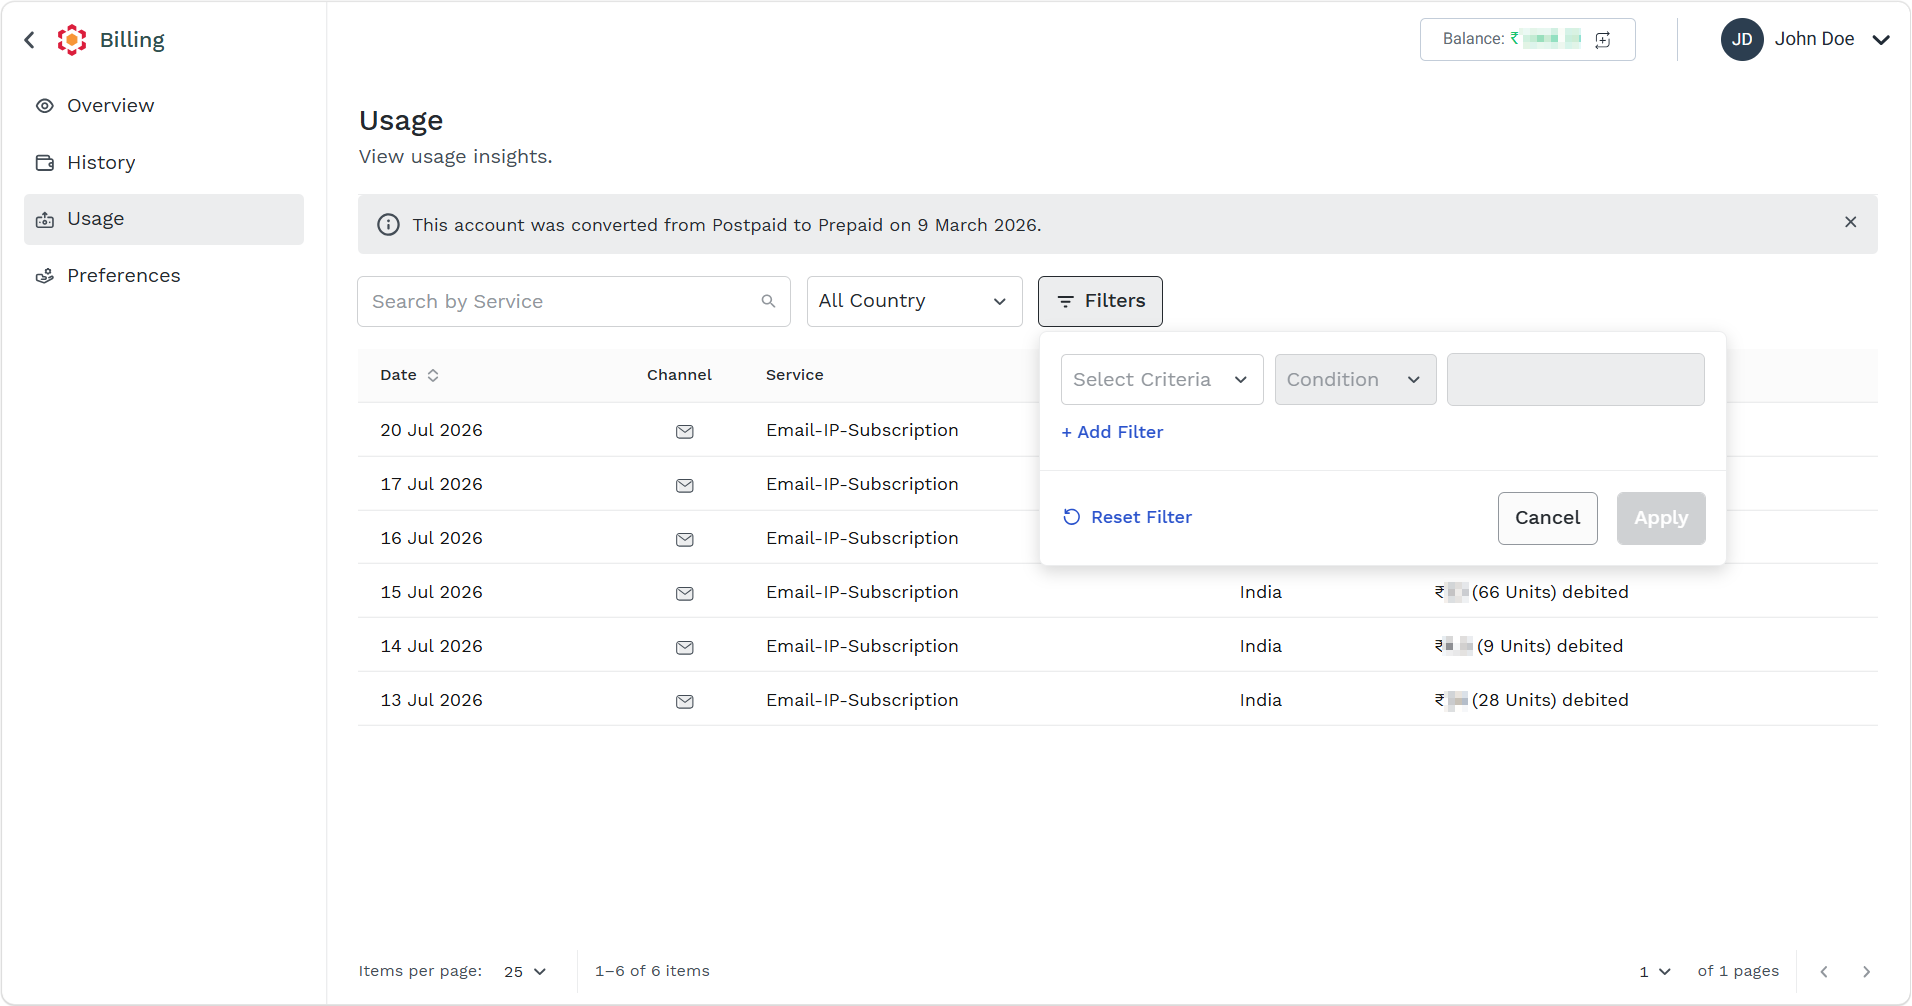Click Reset Filter
The width and height of the screenshot is (1912, 1006).
(1128, 517)
